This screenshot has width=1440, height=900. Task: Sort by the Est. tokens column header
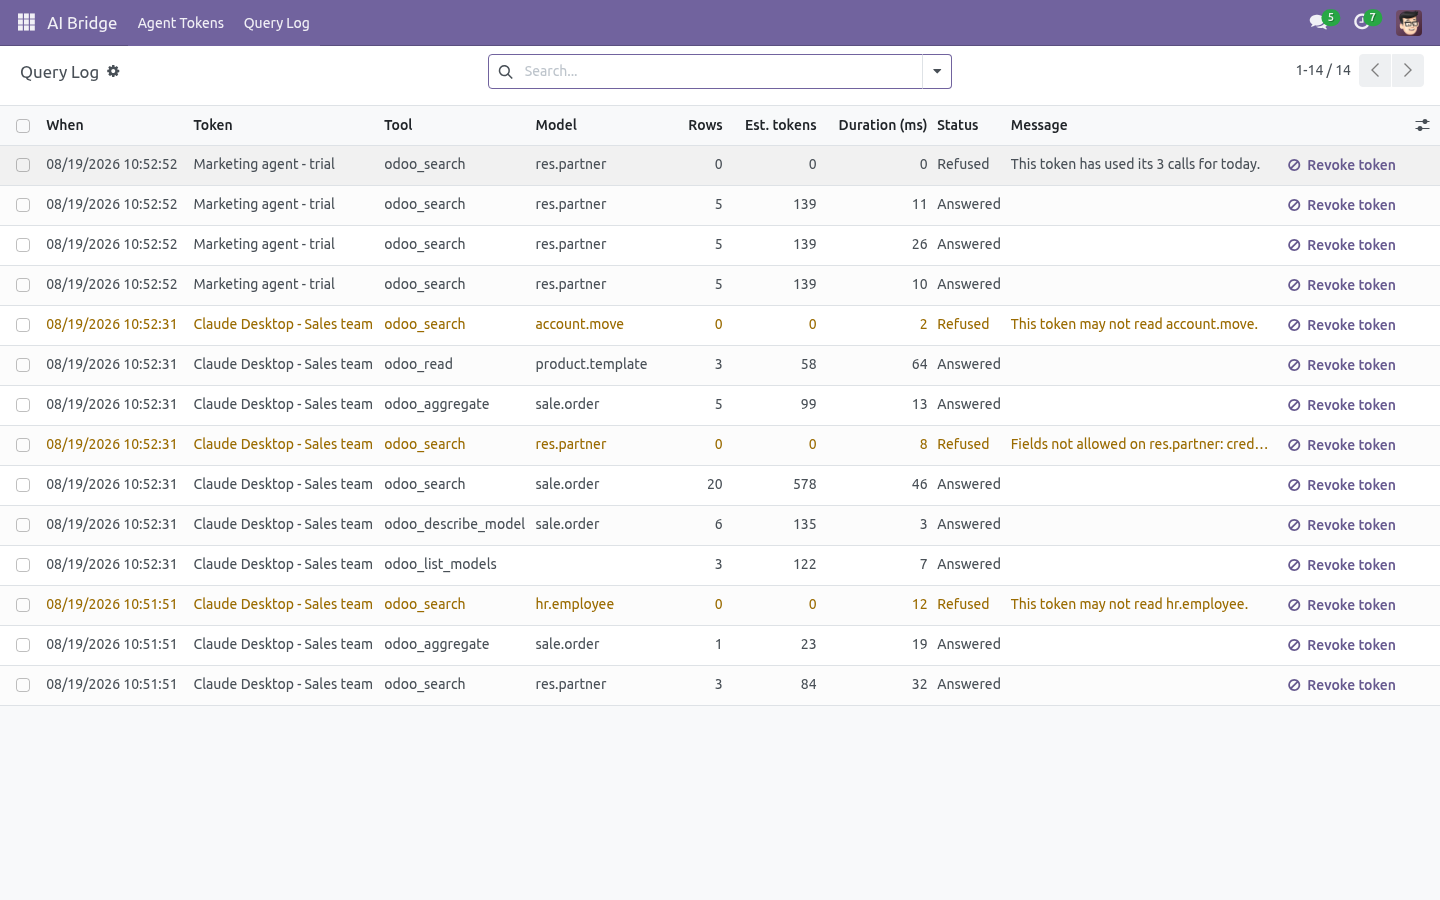781,125
